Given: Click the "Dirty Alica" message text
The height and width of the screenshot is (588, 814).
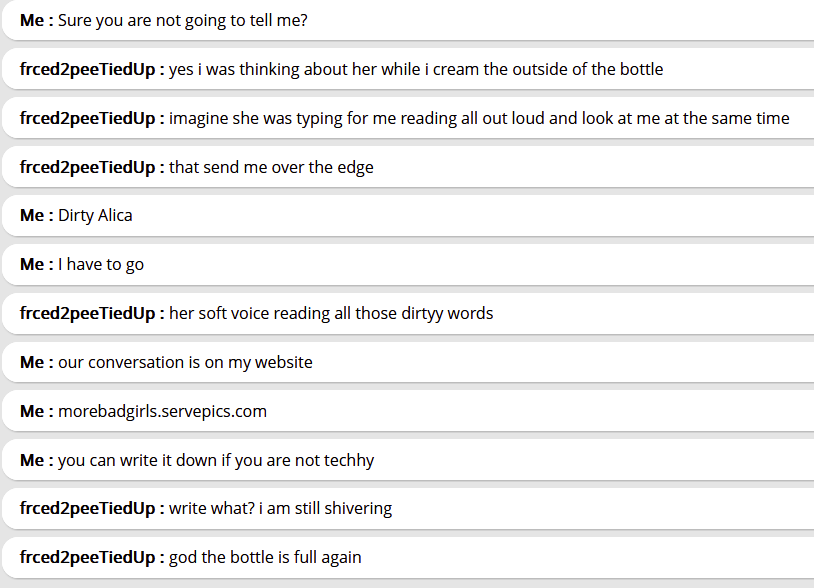Looking at the screenshot, I should click(x=95, y=216).
